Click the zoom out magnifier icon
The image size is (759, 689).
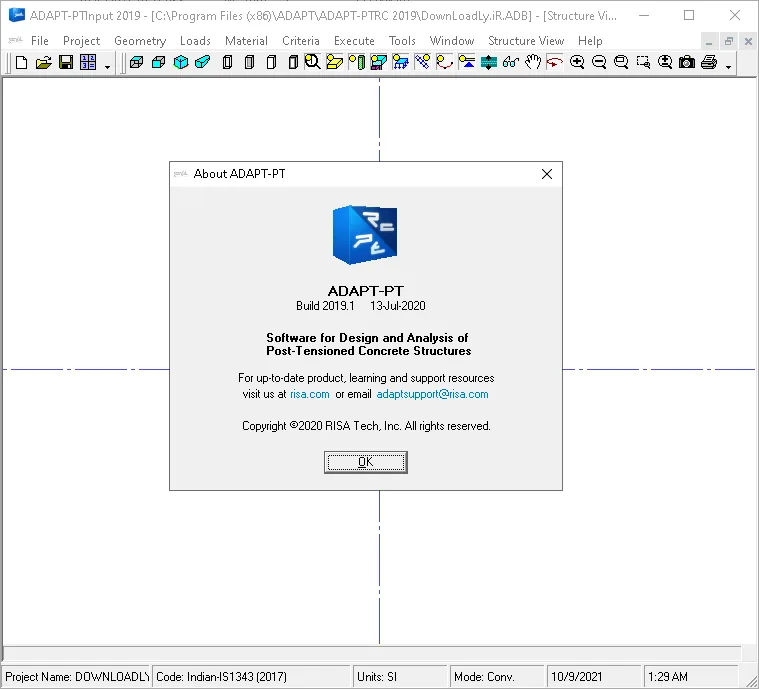pos(599,62)
